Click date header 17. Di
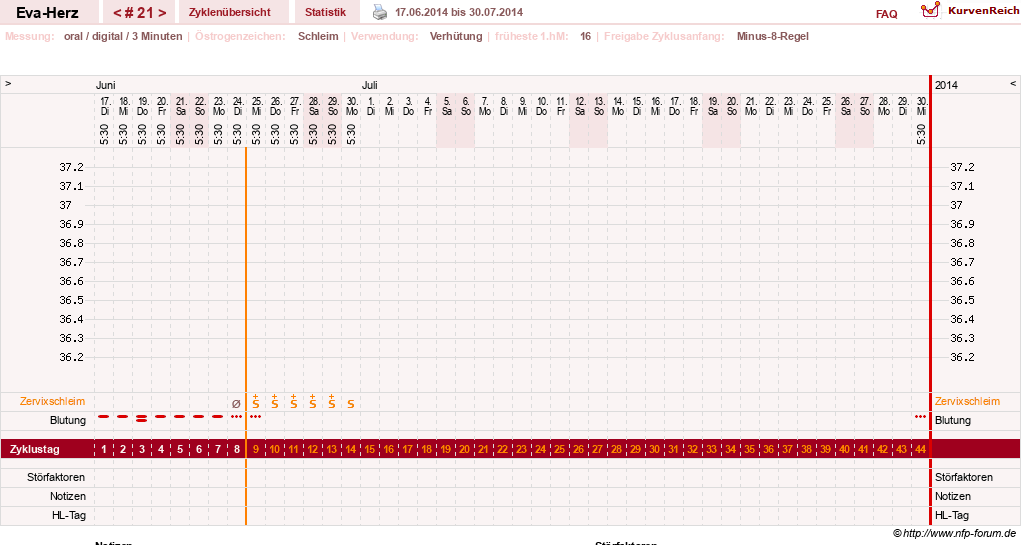Viewport: 1021px width, 545px height. click(105, 106)
